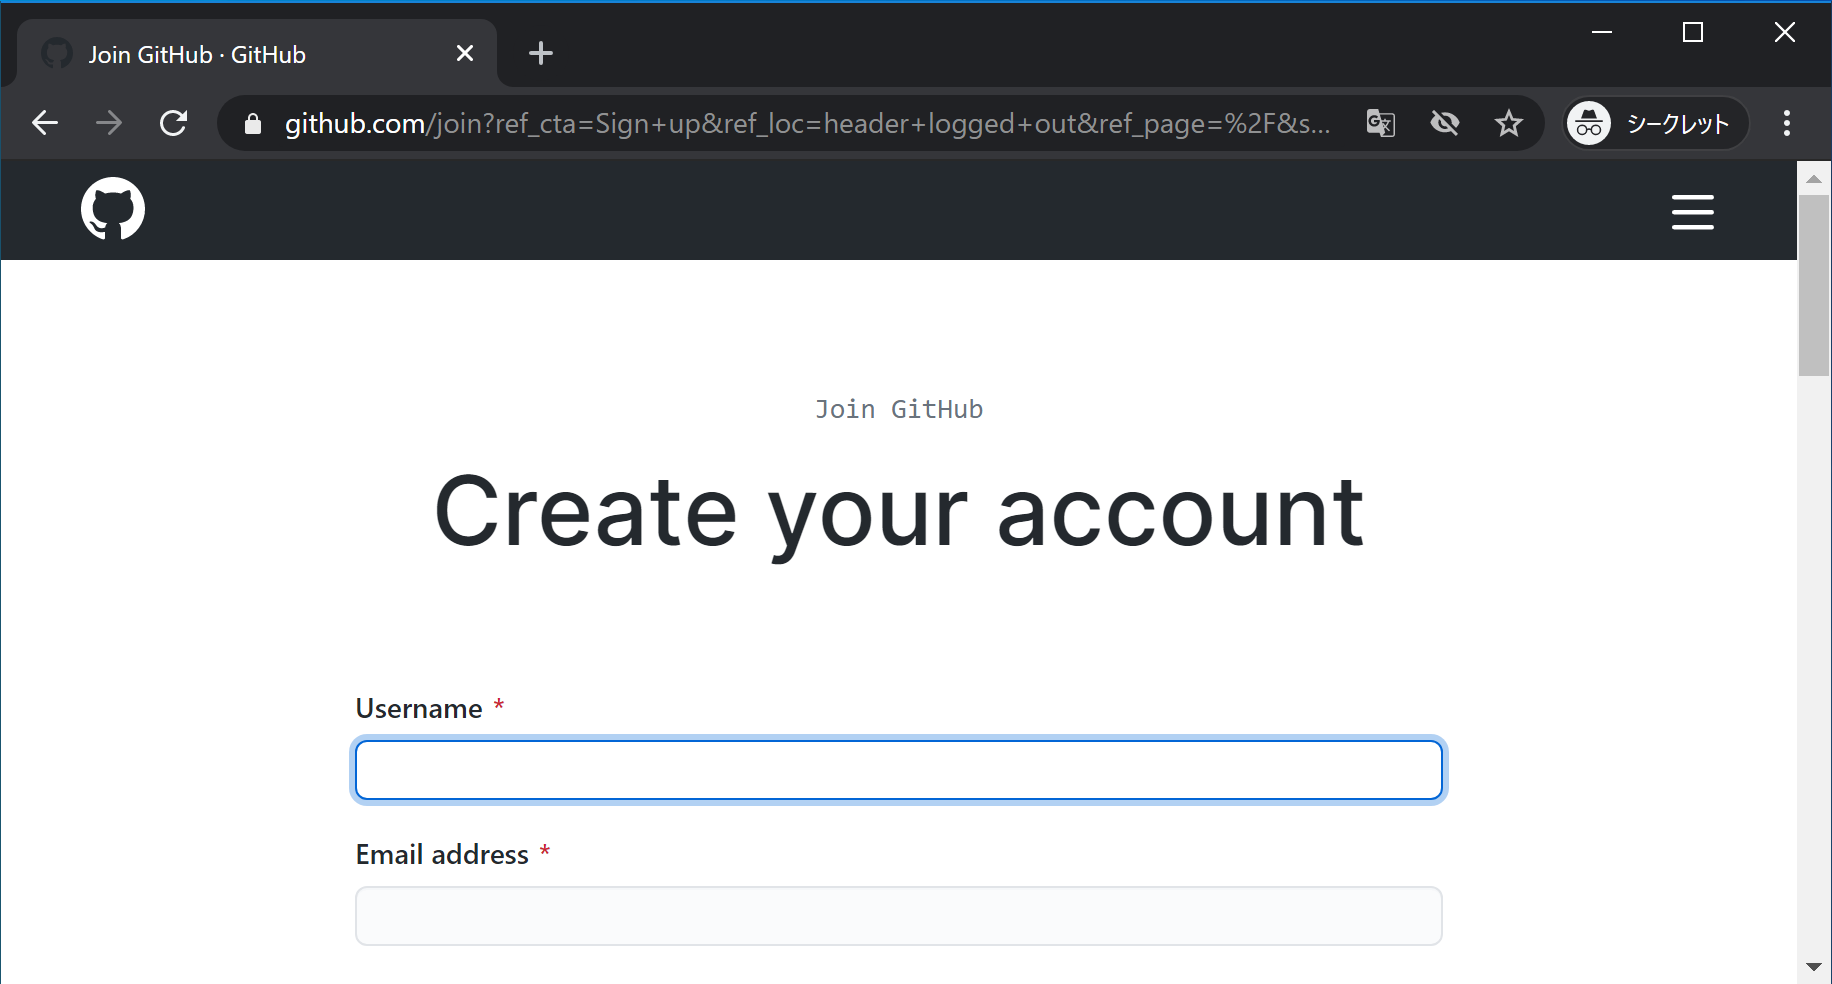
Task: Click the incognito profile icon
Action: (1590, 123)
